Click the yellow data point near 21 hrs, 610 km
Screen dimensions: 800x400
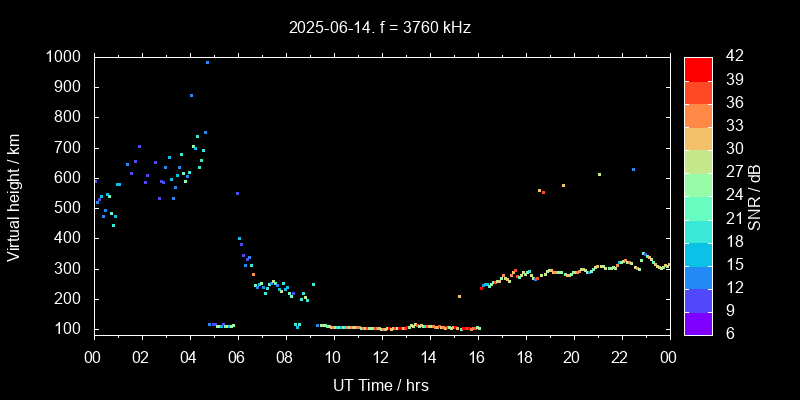coord(599,174)
